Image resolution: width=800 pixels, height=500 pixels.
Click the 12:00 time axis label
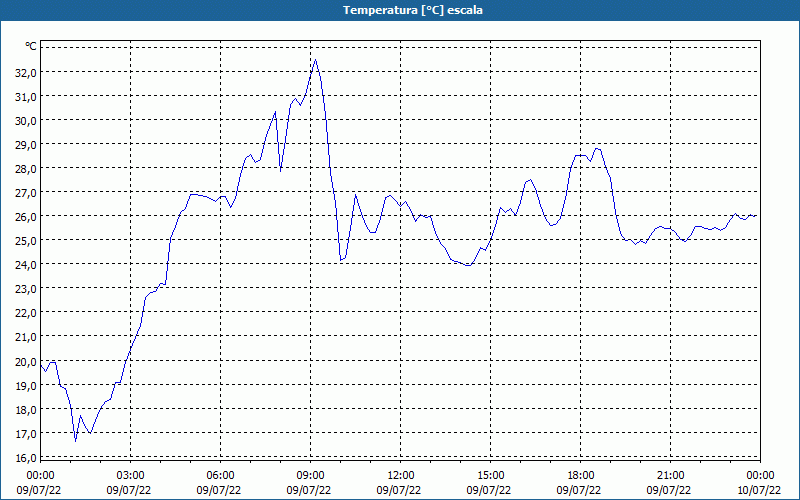point(401,476)
